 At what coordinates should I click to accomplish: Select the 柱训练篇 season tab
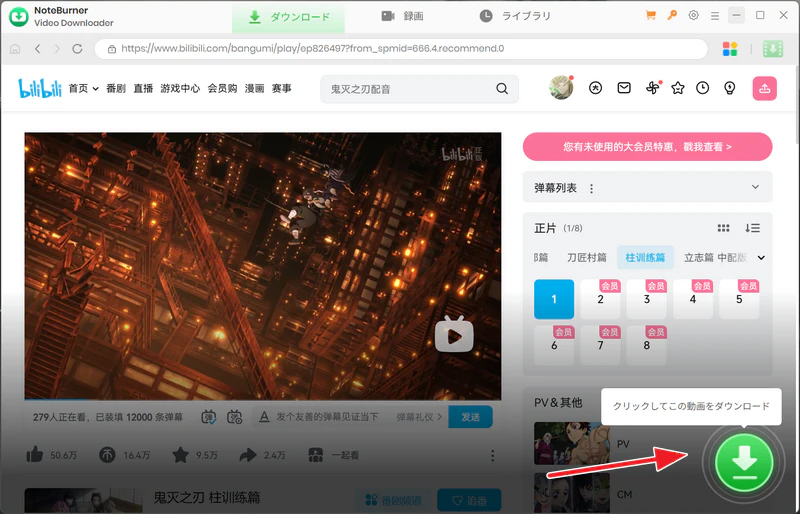[x=645, y=258]
